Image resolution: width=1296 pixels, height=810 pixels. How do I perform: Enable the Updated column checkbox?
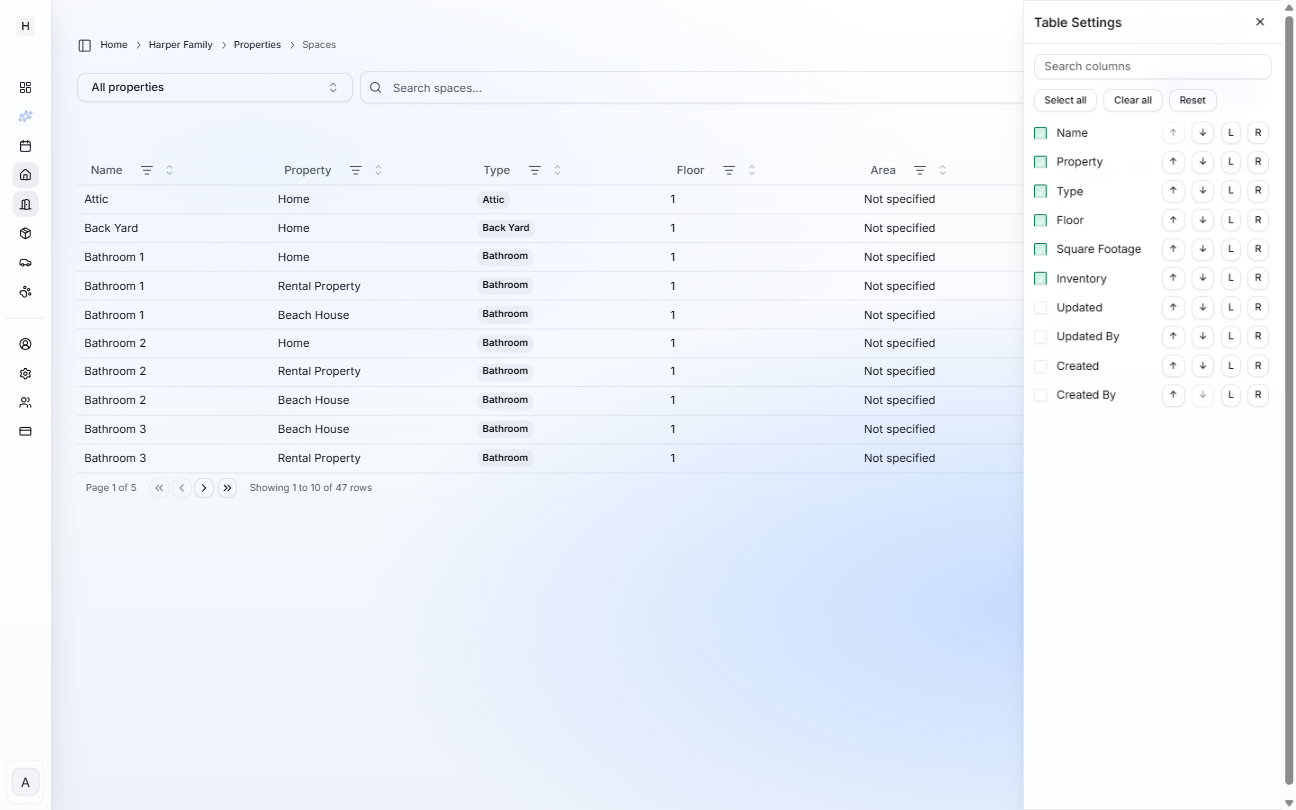point(1041,307)
